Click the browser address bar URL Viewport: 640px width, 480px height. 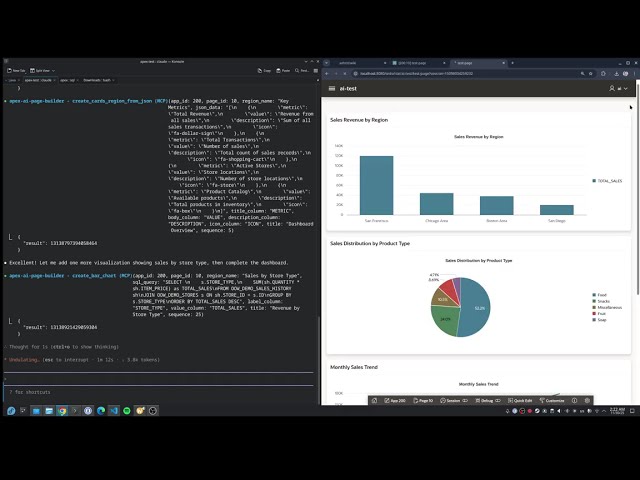pyautogui.click(x=416, y=73)
